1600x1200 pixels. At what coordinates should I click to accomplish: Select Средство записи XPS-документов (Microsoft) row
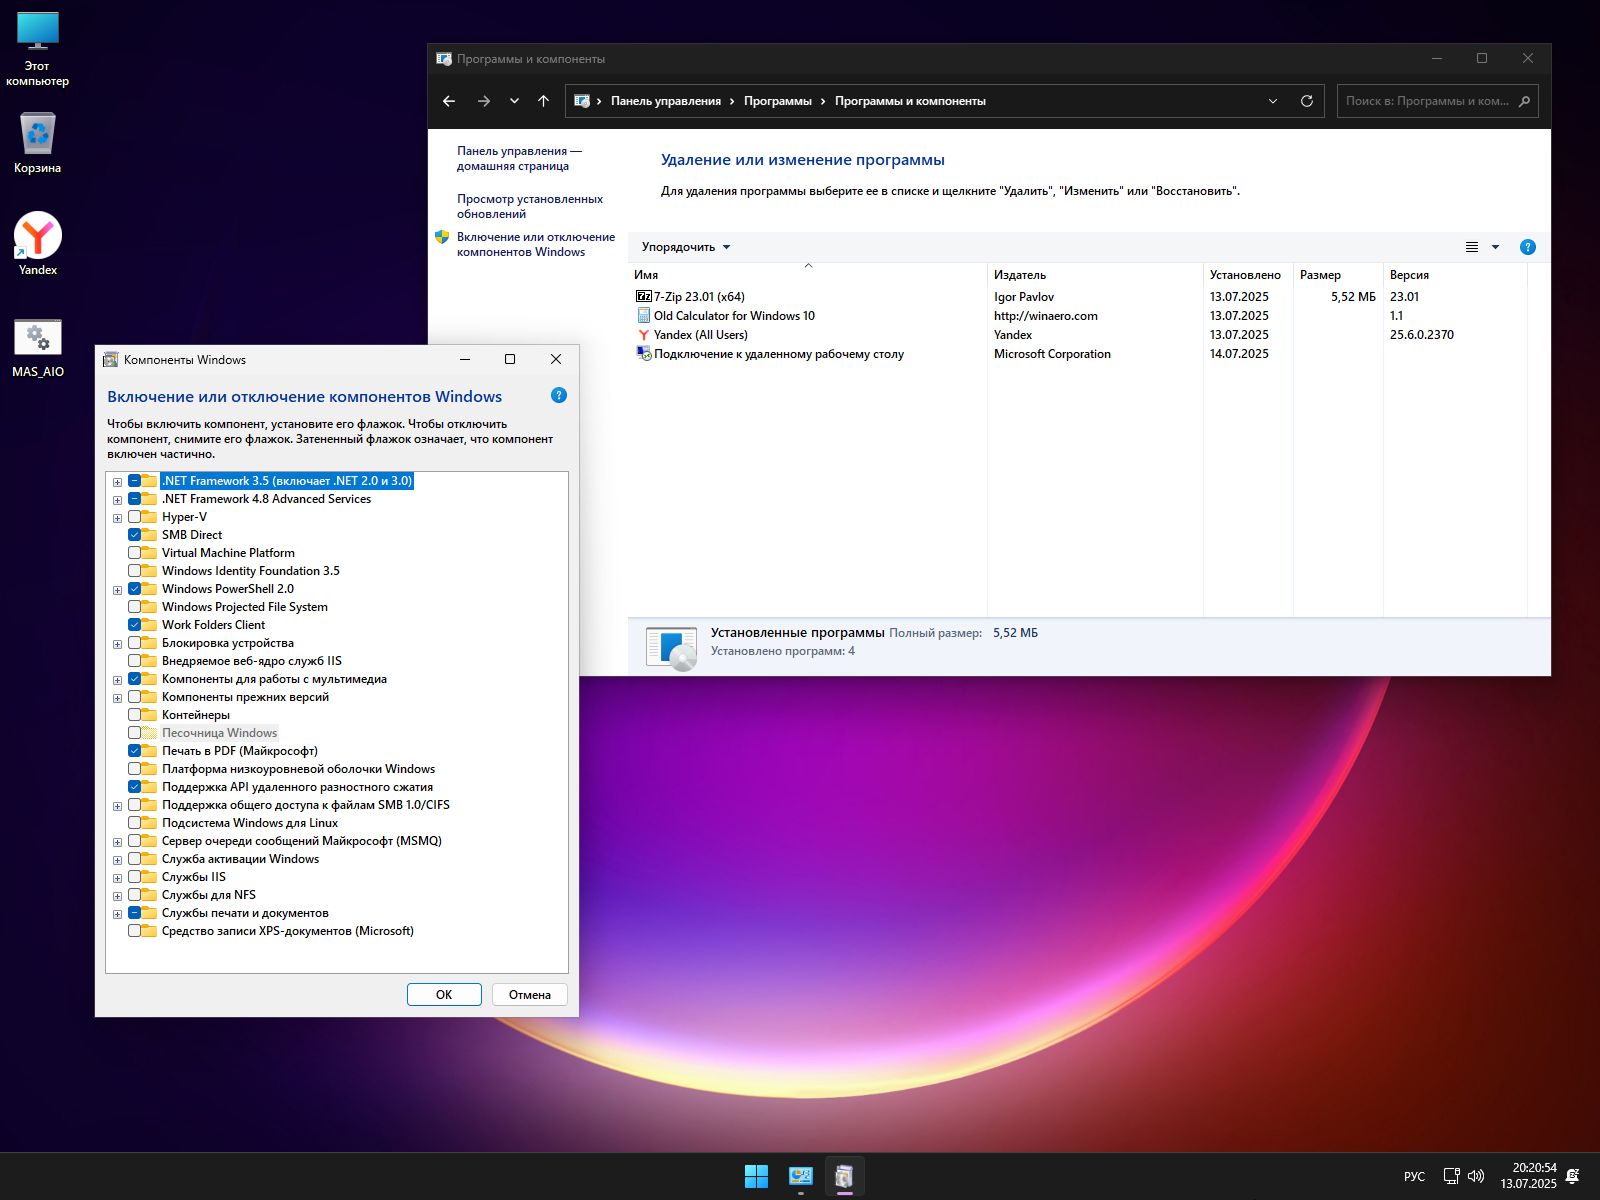(287, 931)
